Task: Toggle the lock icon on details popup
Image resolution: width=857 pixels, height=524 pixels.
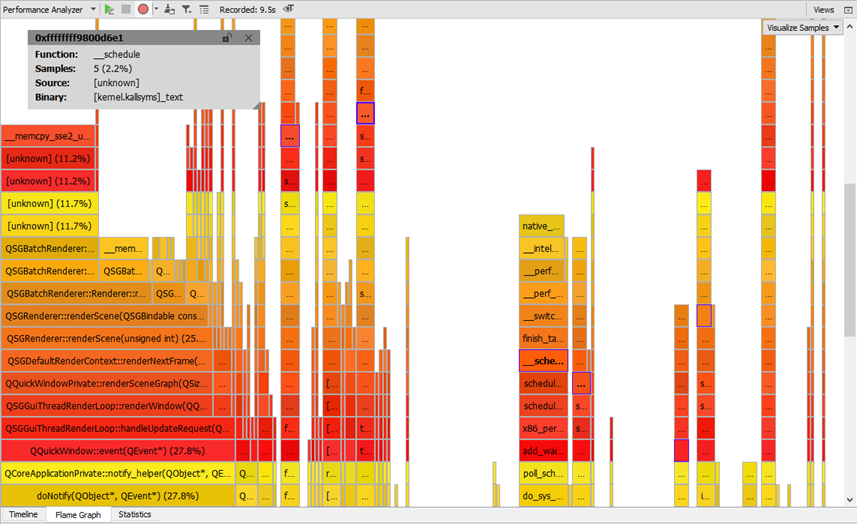Action: point(227,38)
